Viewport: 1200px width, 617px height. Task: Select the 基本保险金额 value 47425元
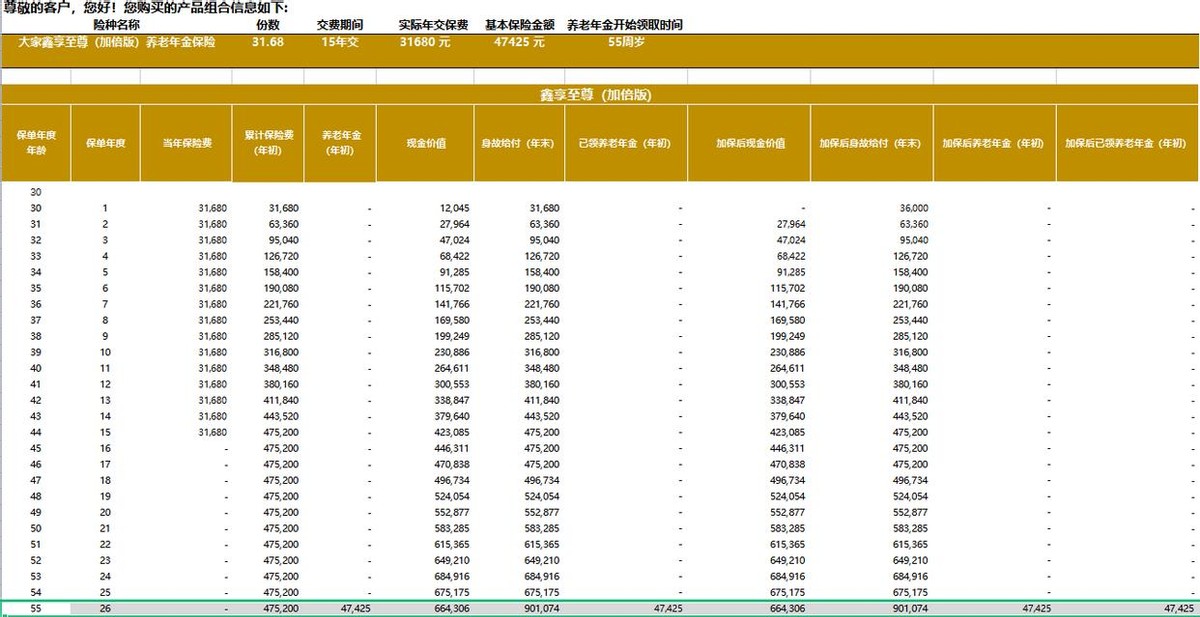coord(511,42)
